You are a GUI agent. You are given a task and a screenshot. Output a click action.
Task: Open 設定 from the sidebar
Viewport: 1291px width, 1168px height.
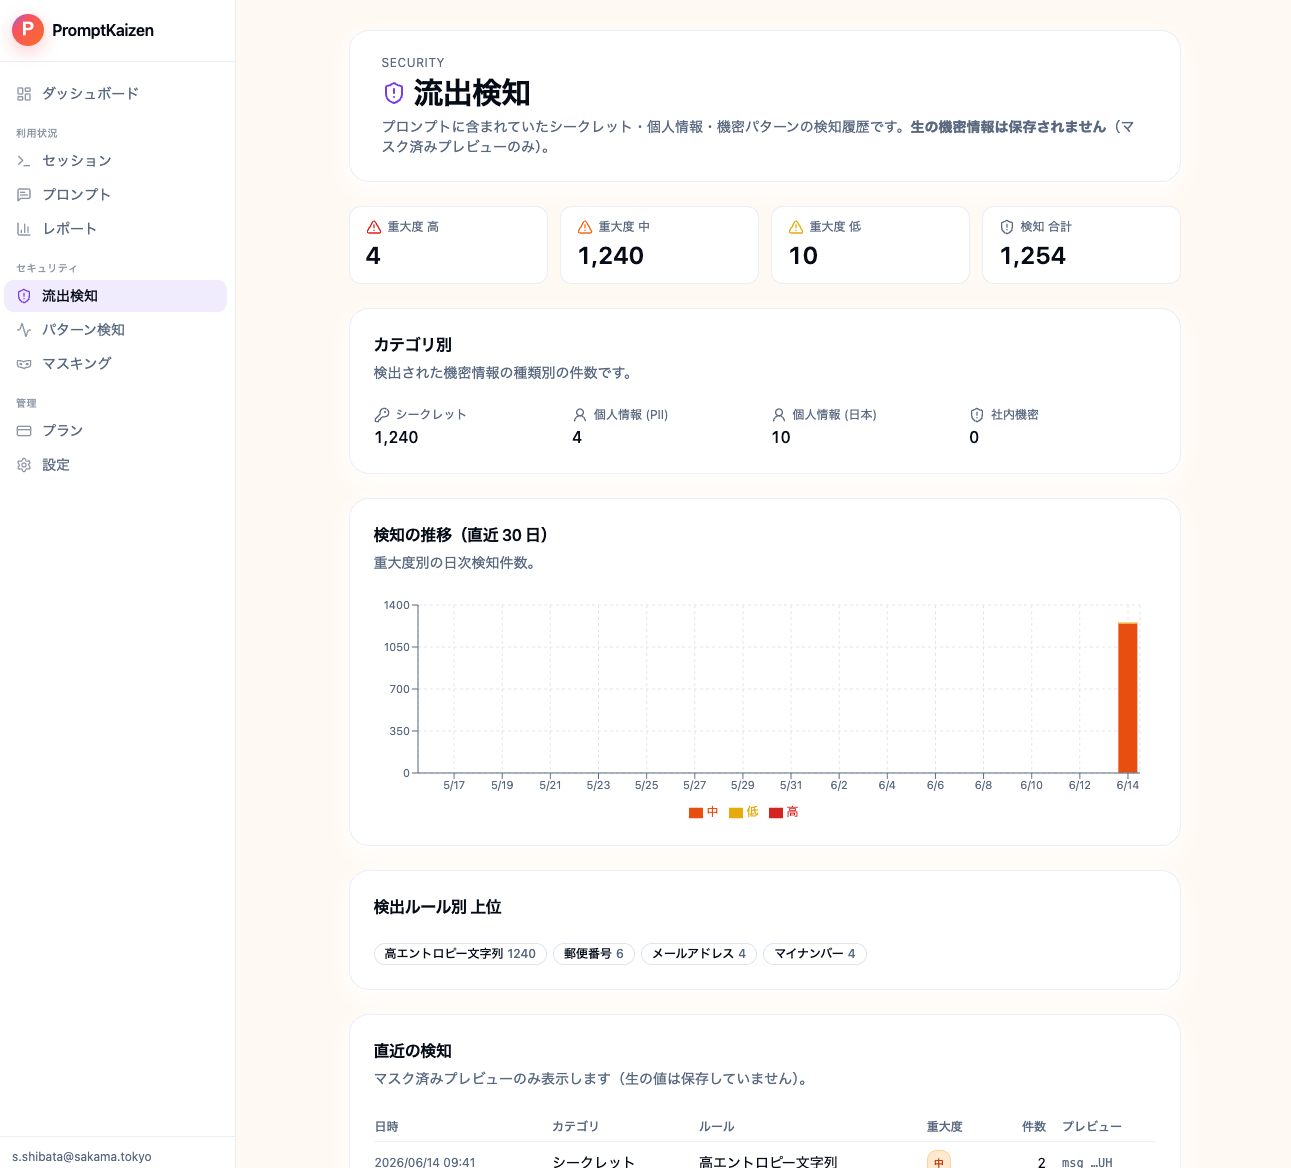[x=116, y=465]
